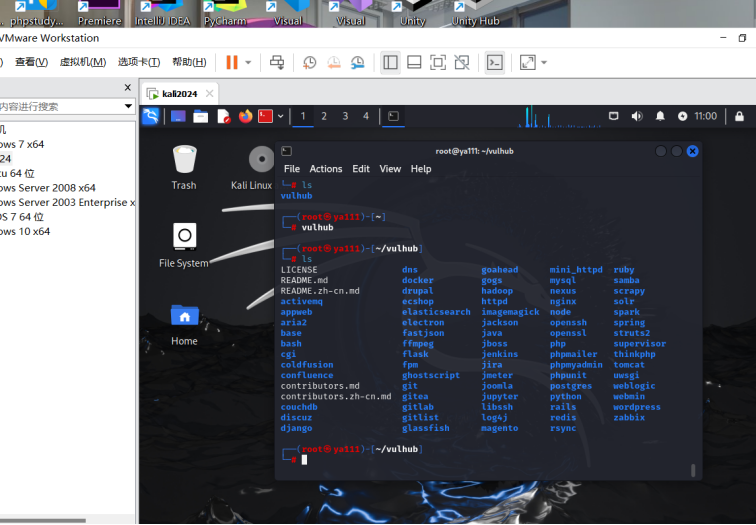Open the dropdown arrow beside the pause button
Screen dimensions: 756x525
248,63
